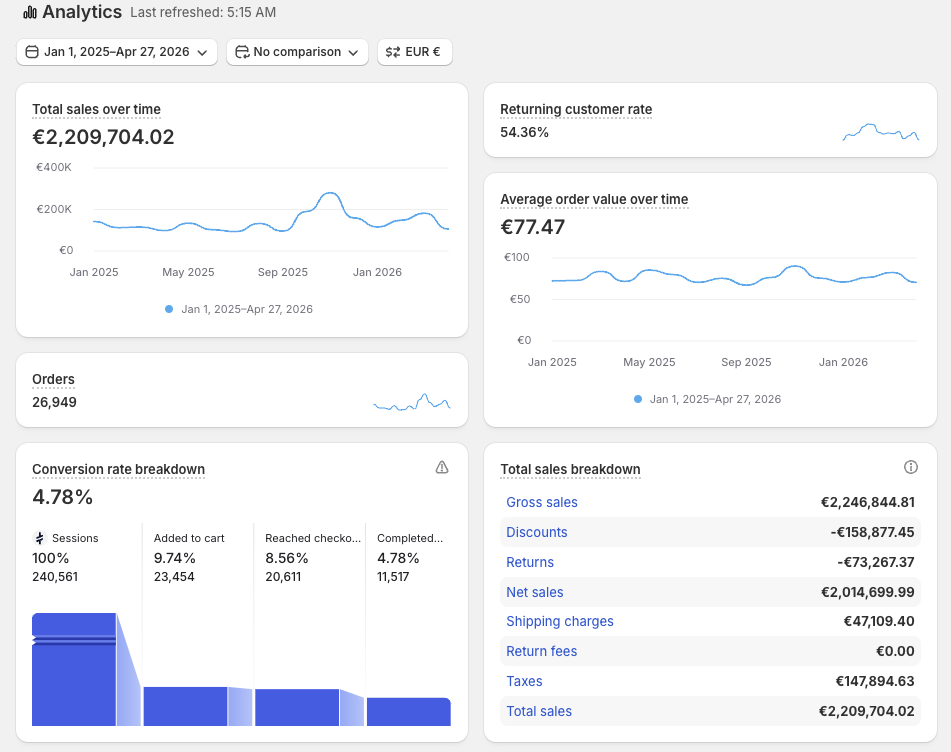
Task: Click the 8.56% reached checkout percentage
Action: coord(287,558)
